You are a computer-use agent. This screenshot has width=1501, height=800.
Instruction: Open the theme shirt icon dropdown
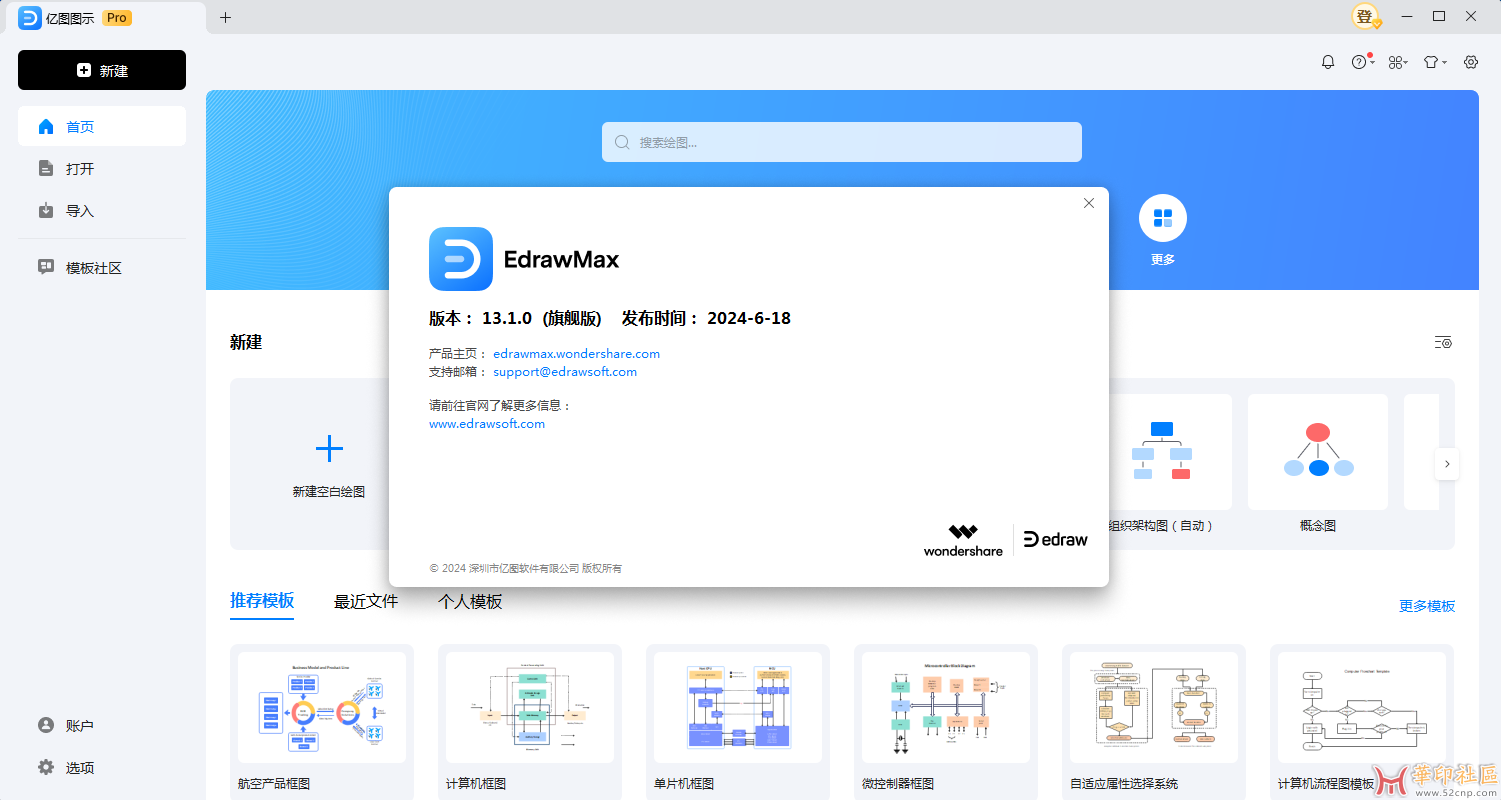1433,61
